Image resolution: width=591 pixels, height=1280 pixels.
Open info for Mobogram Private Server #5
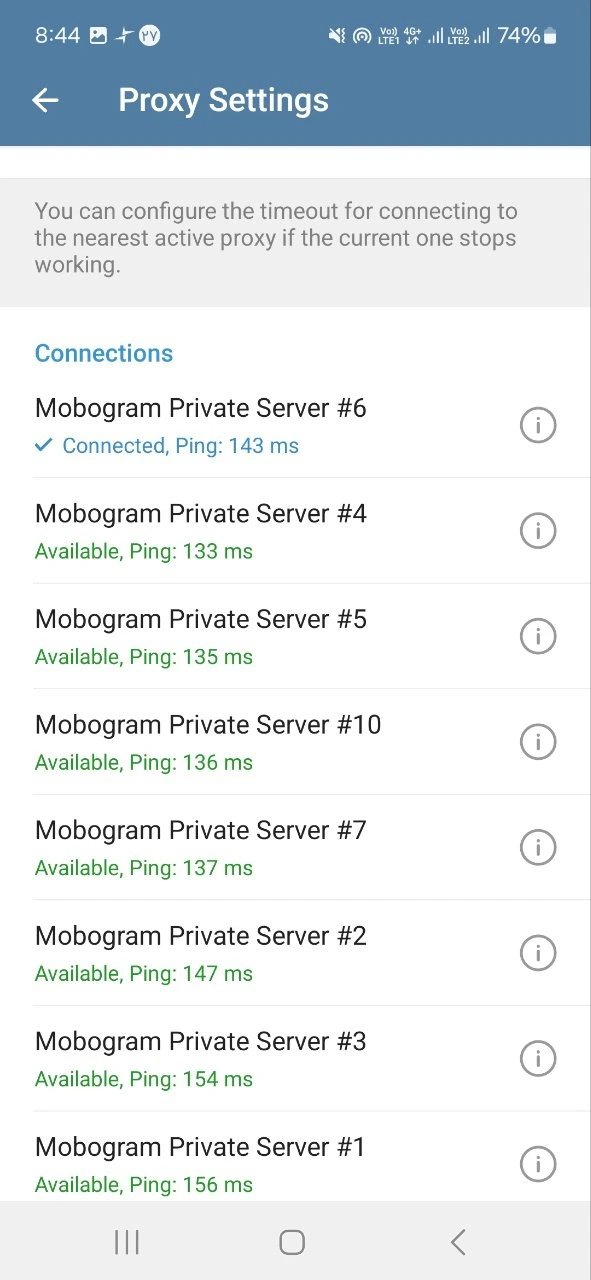(x=538, y=636)
